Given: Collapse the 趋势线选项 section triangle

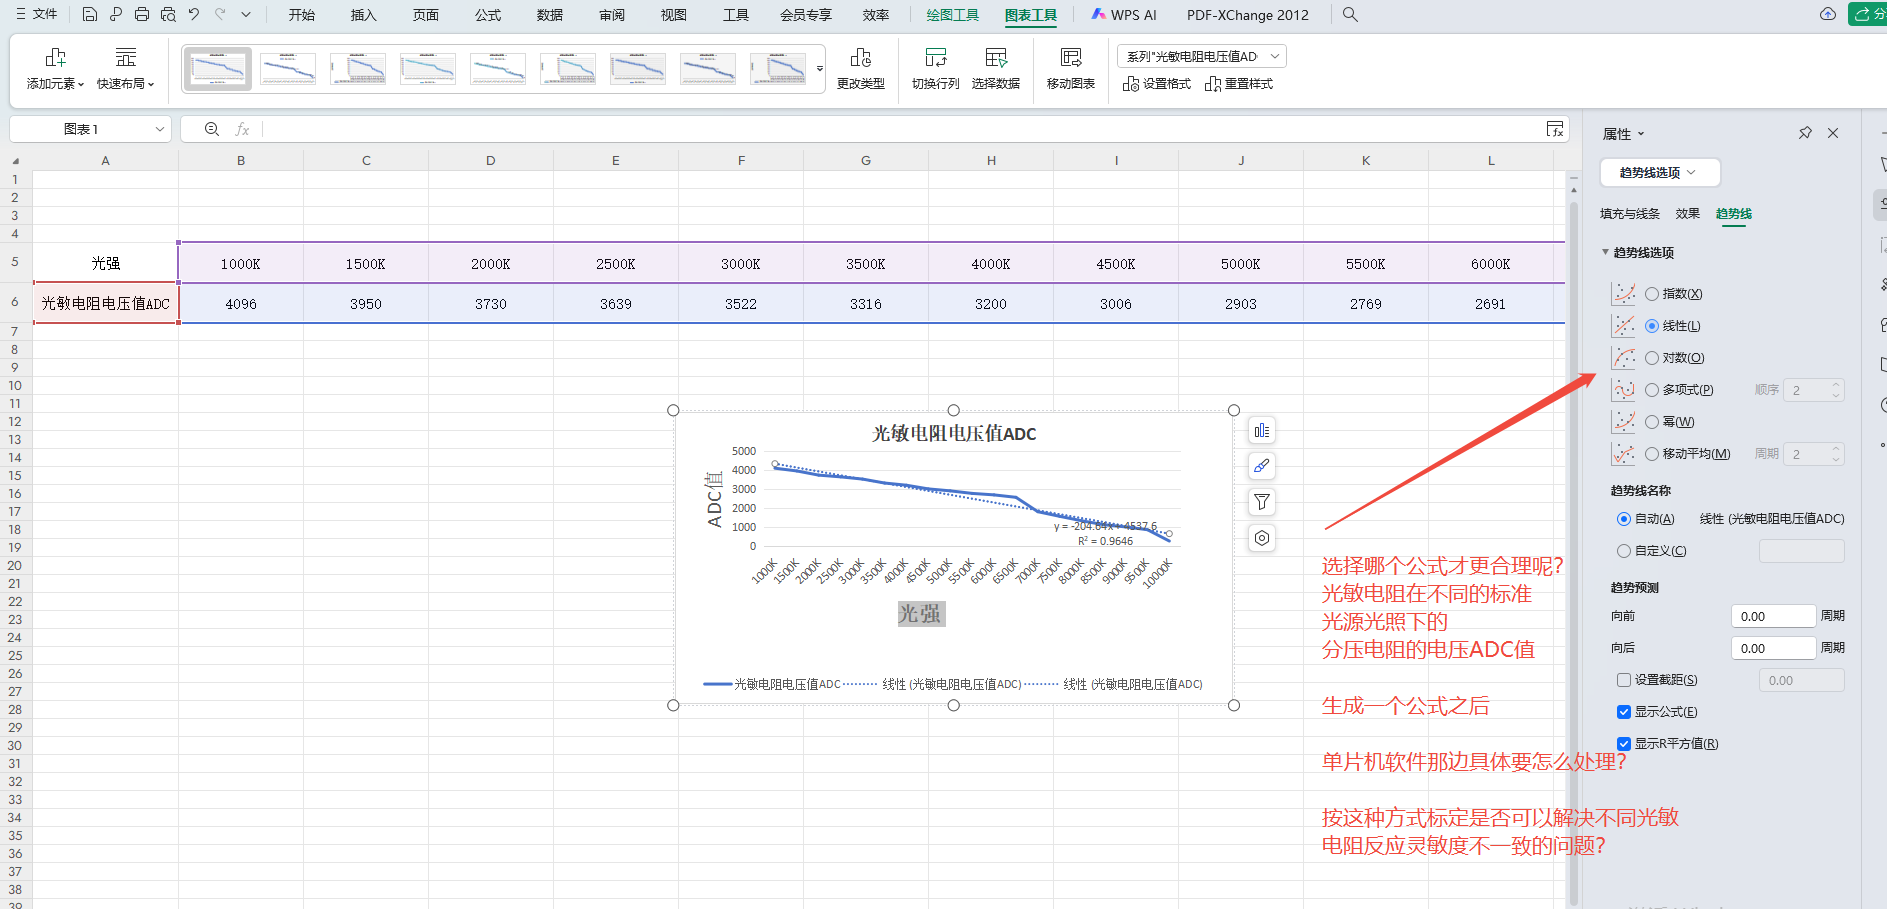Looking at the screenshot, I should click(1605, 252).
